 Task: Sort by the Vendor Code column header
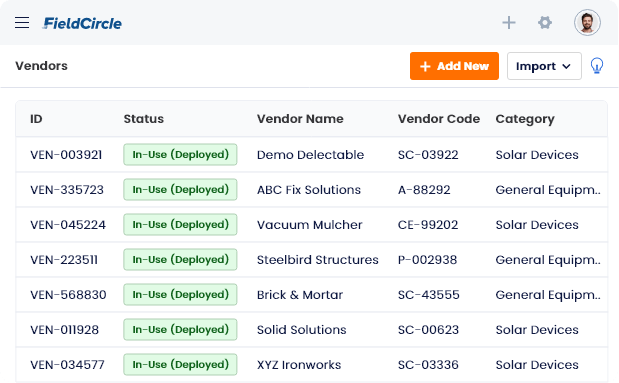click(x=439, y=119)
